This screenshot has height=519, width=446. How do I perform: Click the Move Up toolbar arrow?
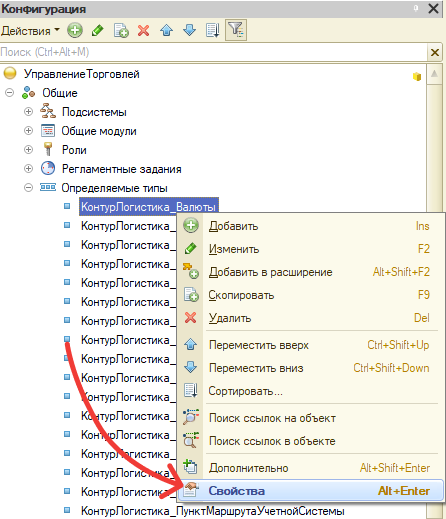[167, 30]
